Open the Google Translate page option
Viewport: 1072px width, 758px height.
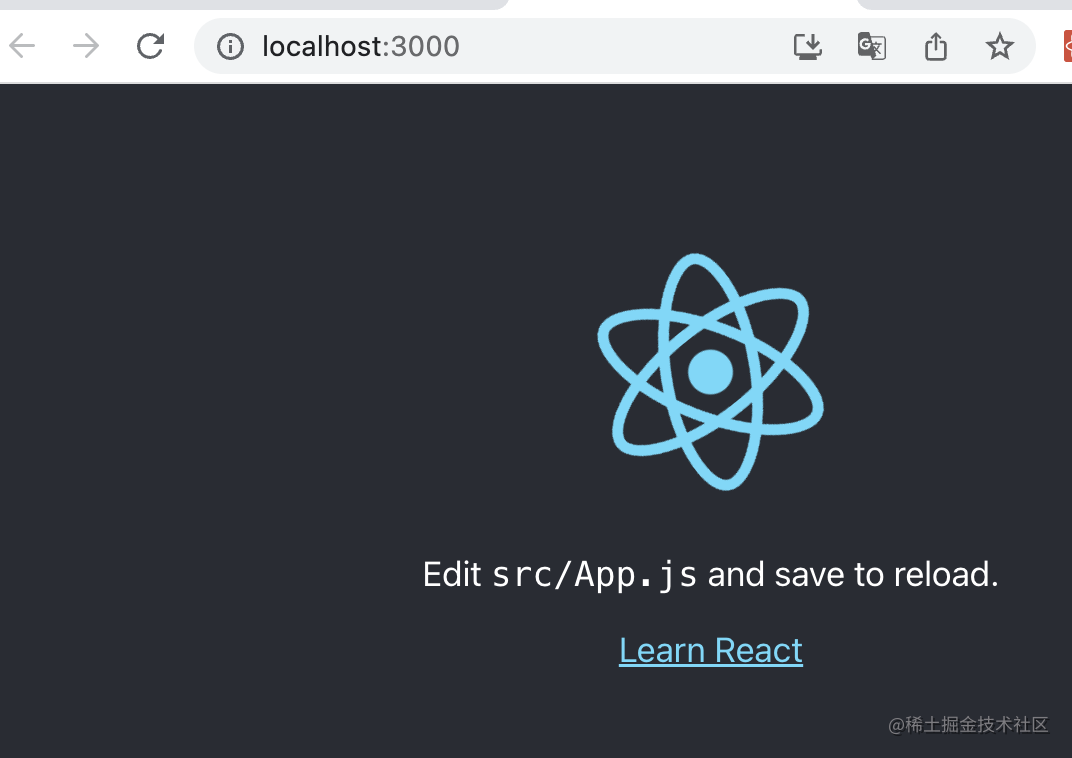pos(872,46)
